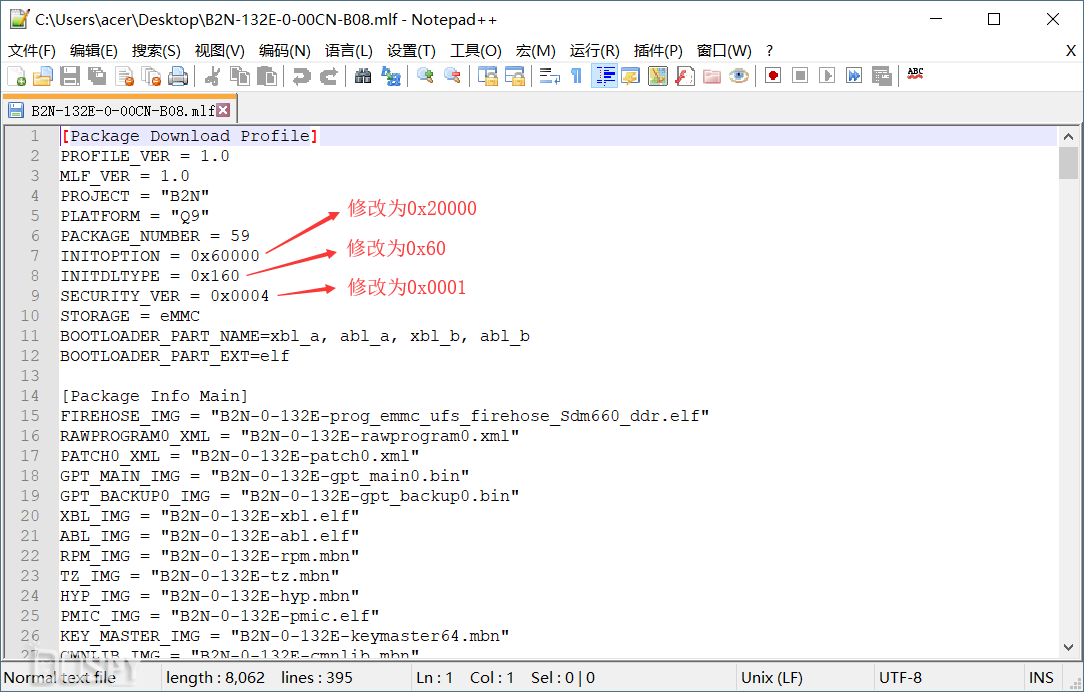Open the 宏(M) menu

pos(536,51)
